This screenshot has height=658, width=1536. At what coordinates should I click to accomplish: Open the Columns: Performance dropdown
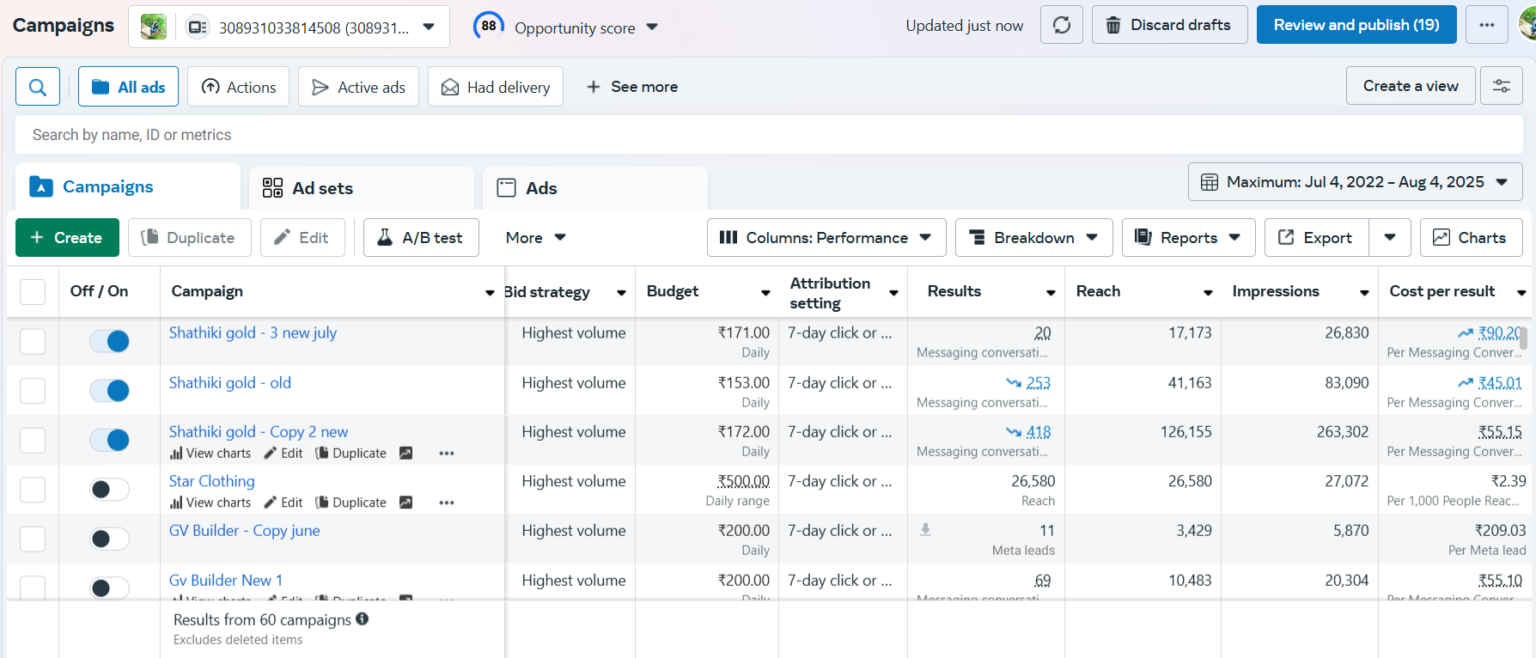coord(826,238)
